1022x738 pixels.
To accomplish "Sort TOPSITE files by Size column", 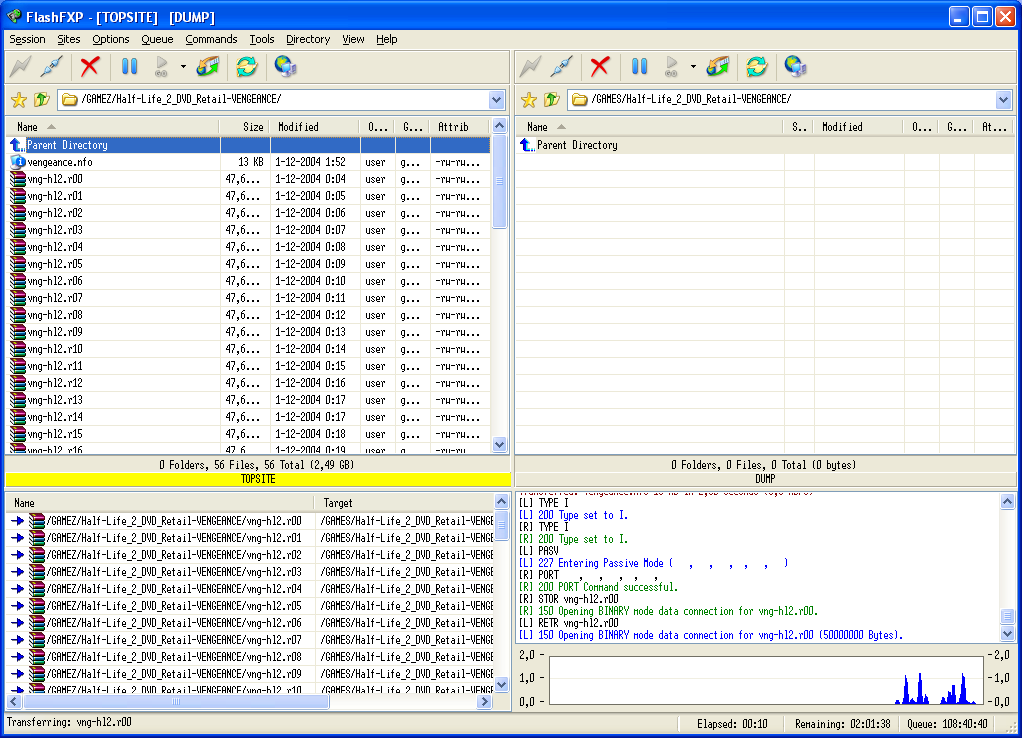I will click(245, 126).
